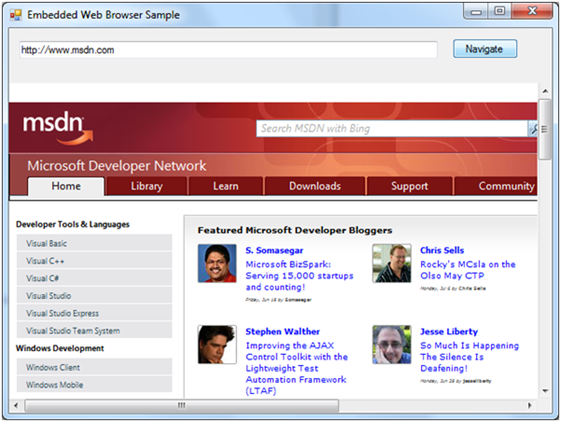Click the horizontal scrollbar right arrow
The image size is (561, 422).
click(x=530, y=406)
